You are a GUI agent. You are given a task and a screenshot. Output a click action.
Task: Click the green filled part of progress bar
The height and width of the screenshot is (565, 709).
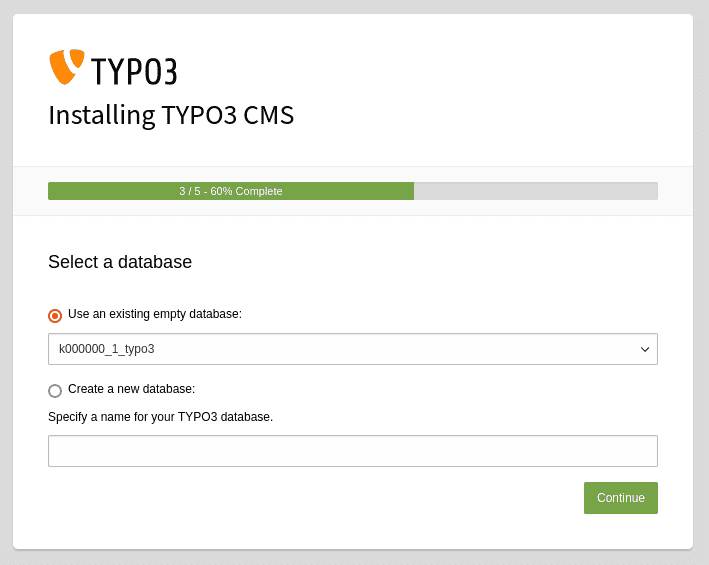(231, 191)
